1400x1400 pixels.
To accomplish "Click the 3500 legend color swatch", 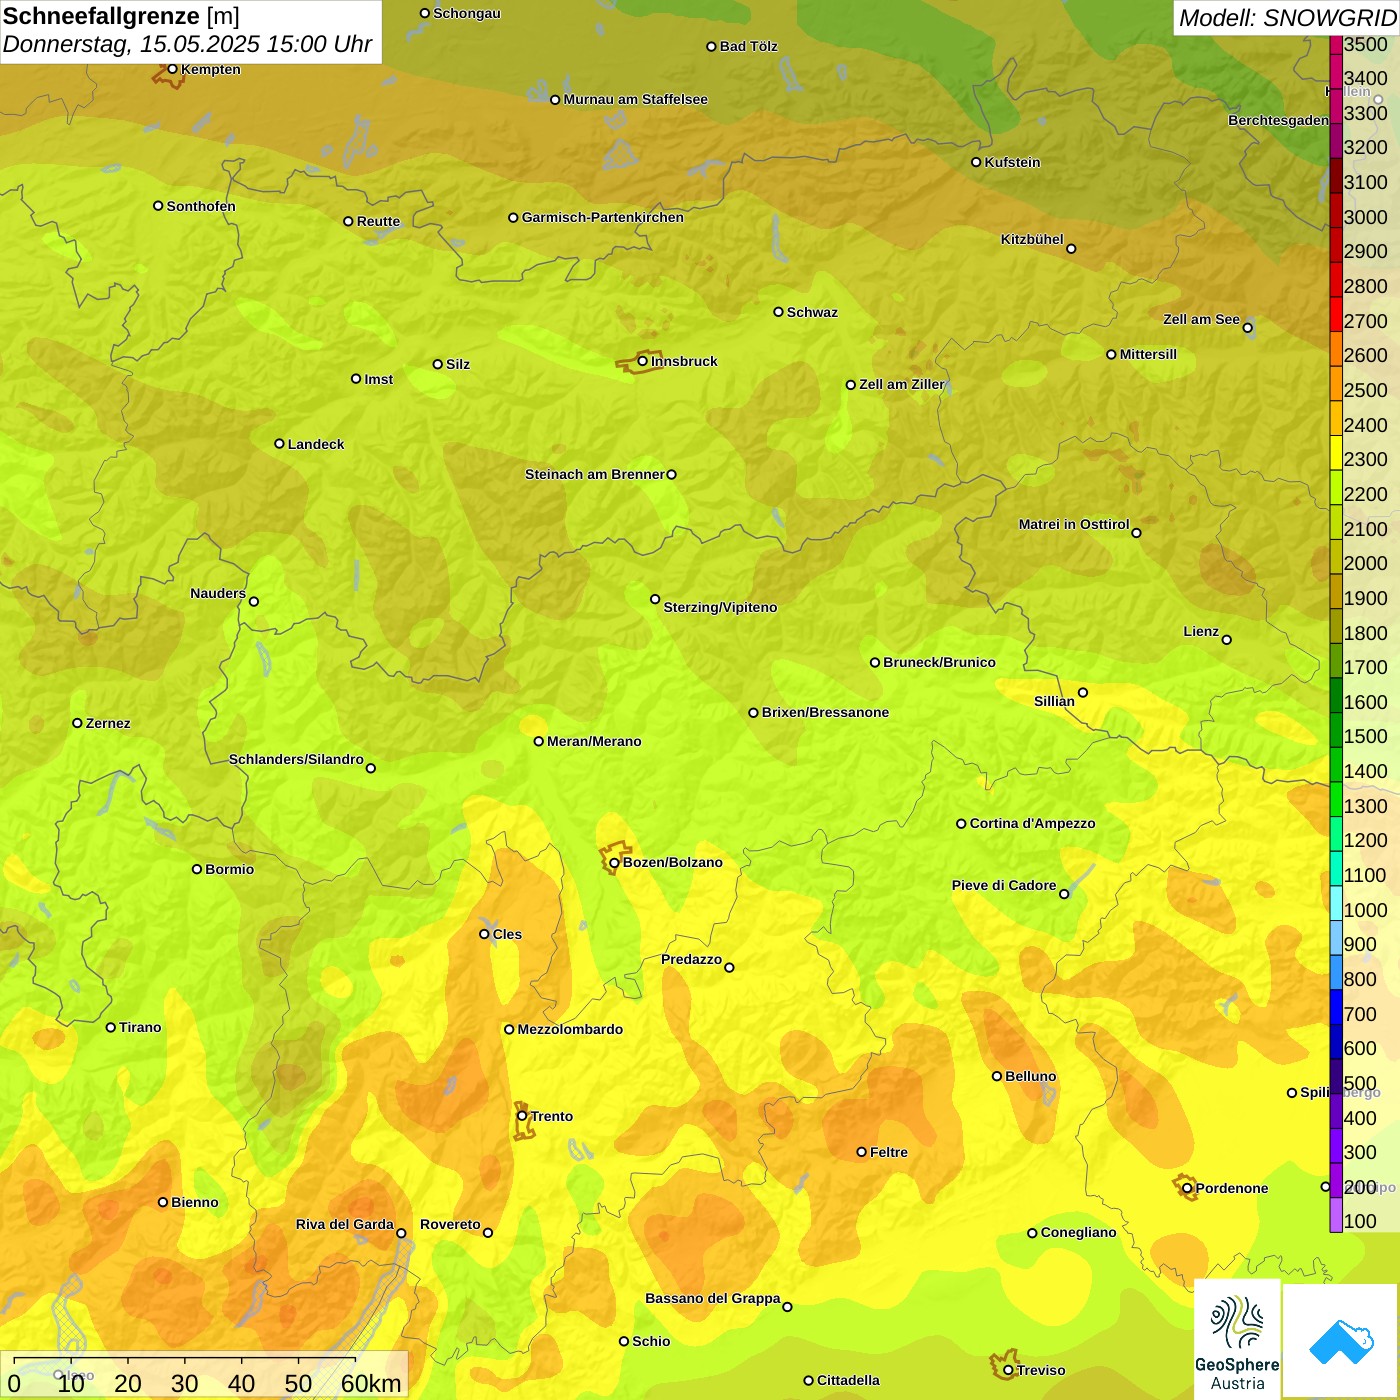I will [x=1335, y=44].
